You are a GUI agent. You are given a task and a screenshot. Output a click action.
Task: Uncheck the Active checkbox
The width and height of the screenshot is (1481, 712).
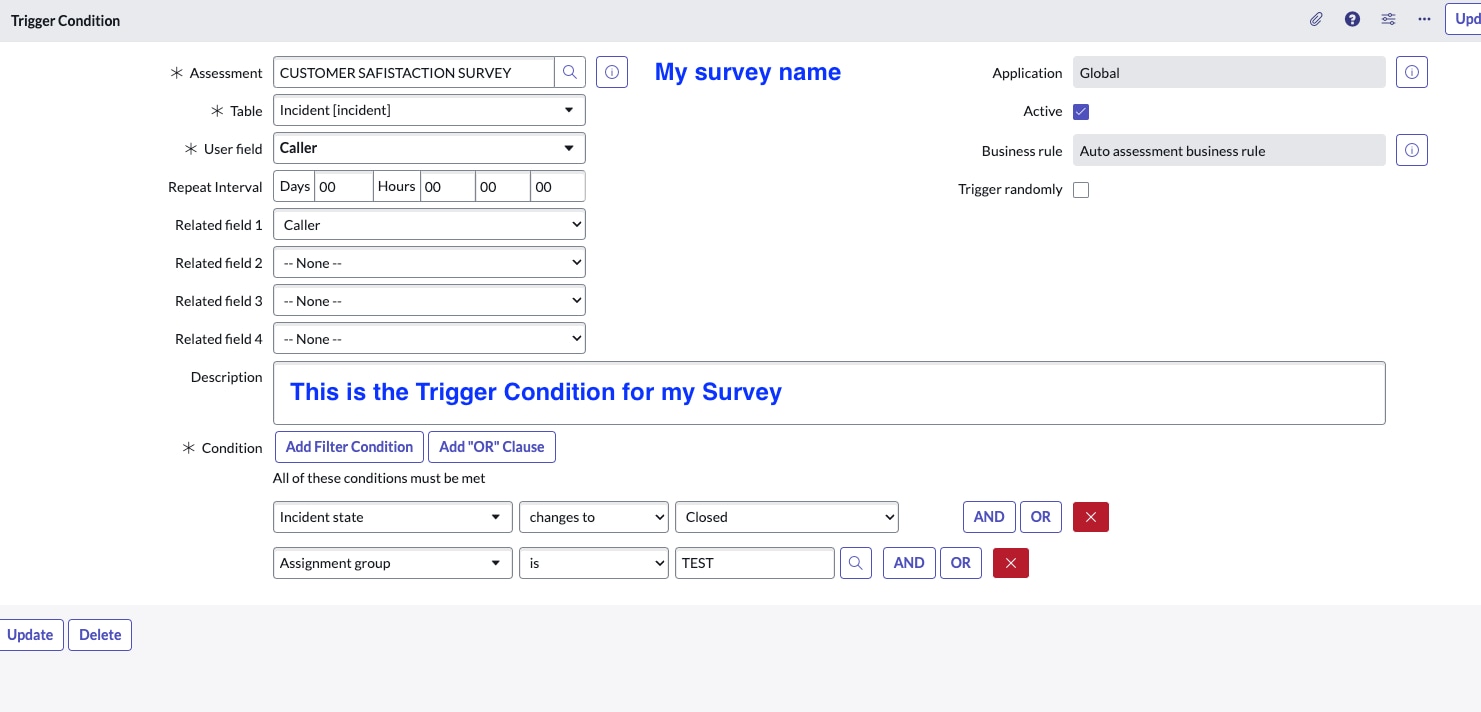1081,111
